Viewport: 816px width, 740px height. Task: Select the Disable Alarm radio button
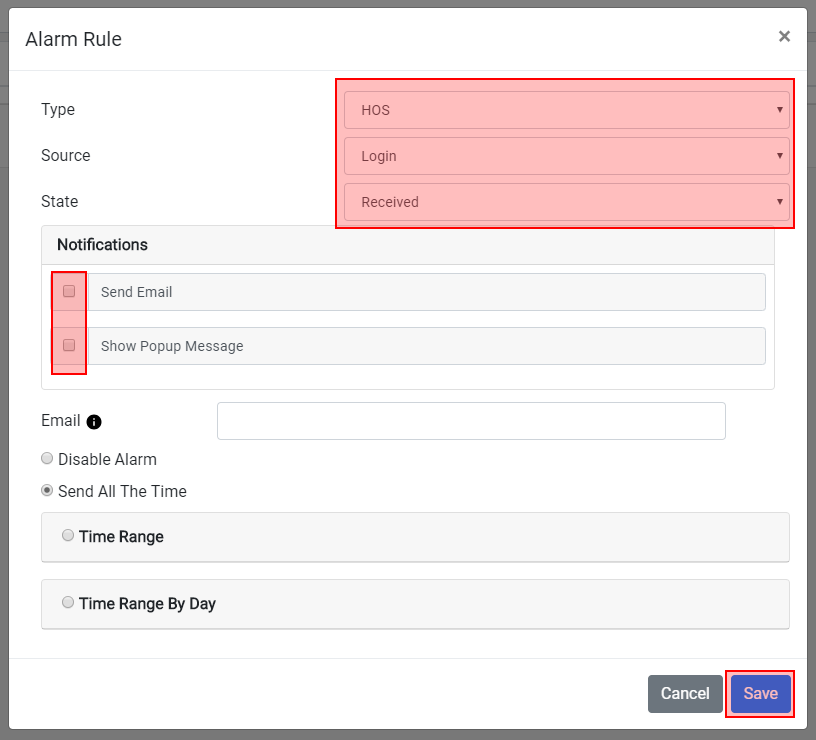point(47,458)
